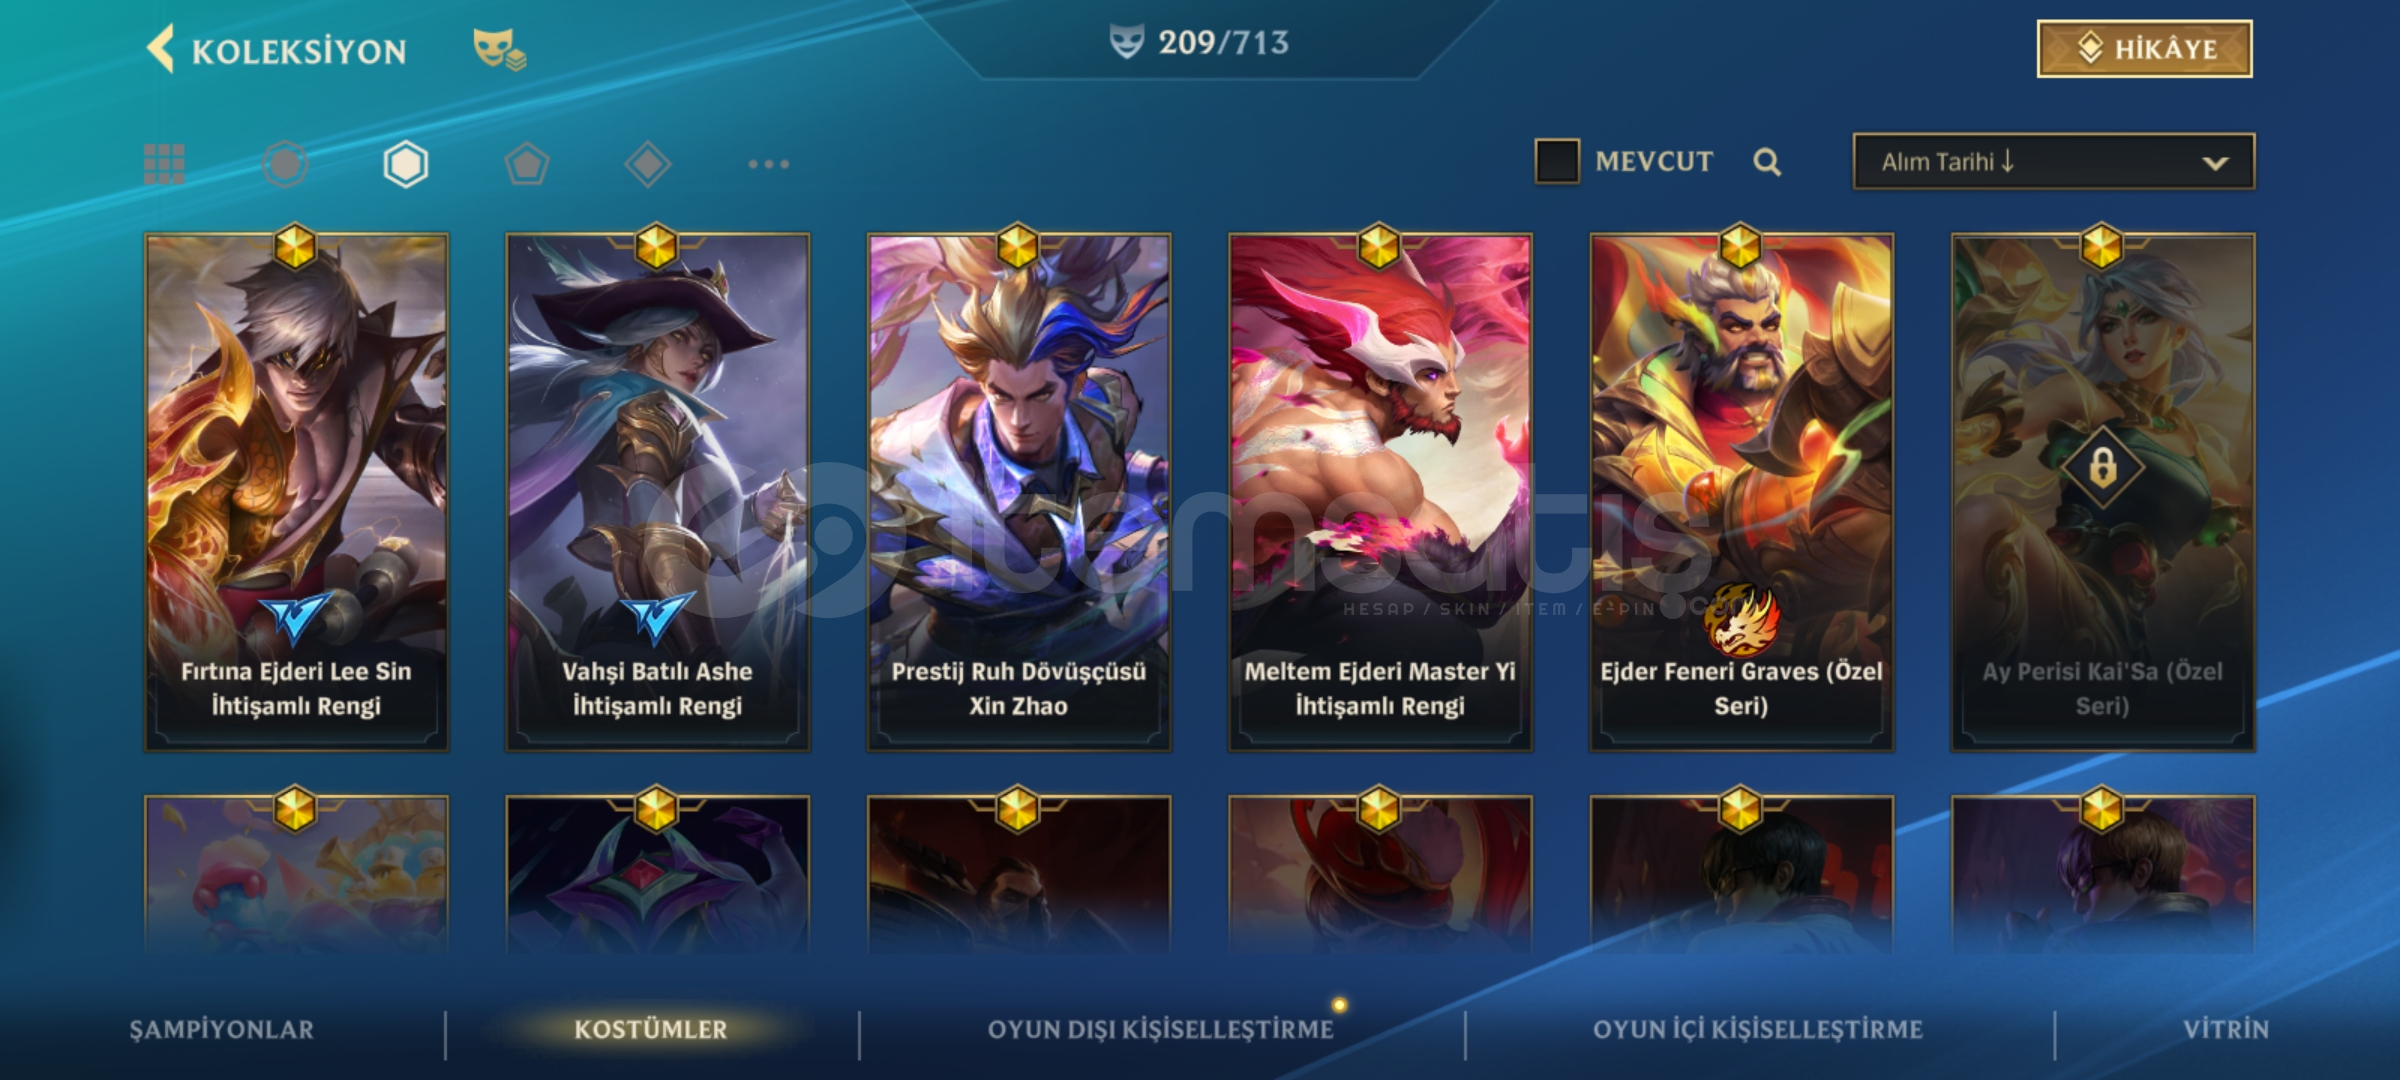Click the Hikâye button
This screenshot has height=1080, width=2400.
pyautogui.click(x=2144, y=49)
